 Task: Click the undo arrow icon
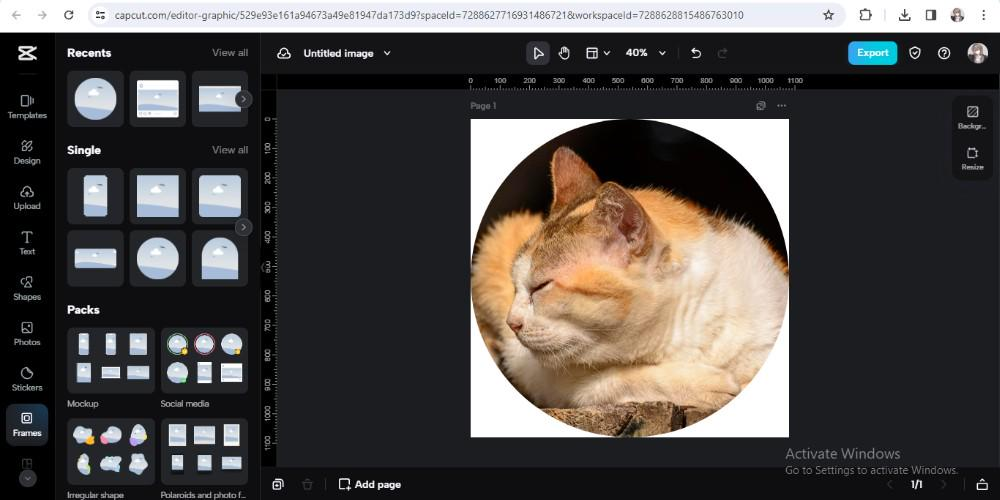[x=696, y=53]
